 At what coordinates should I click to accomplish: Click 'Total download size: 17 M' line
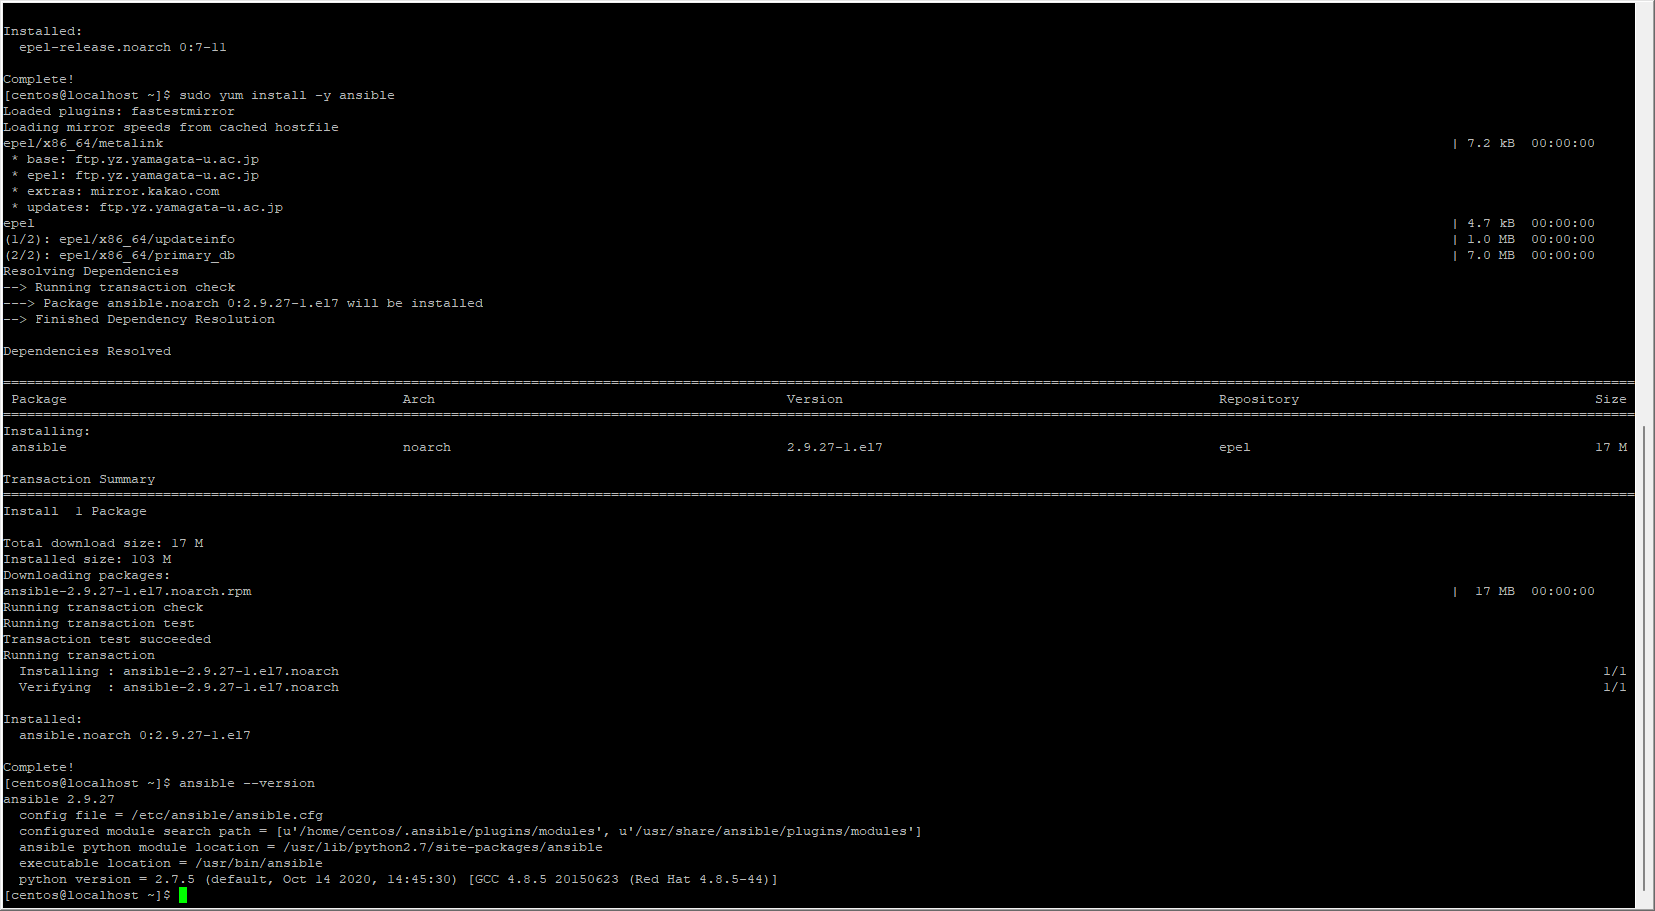coord(103,543)
